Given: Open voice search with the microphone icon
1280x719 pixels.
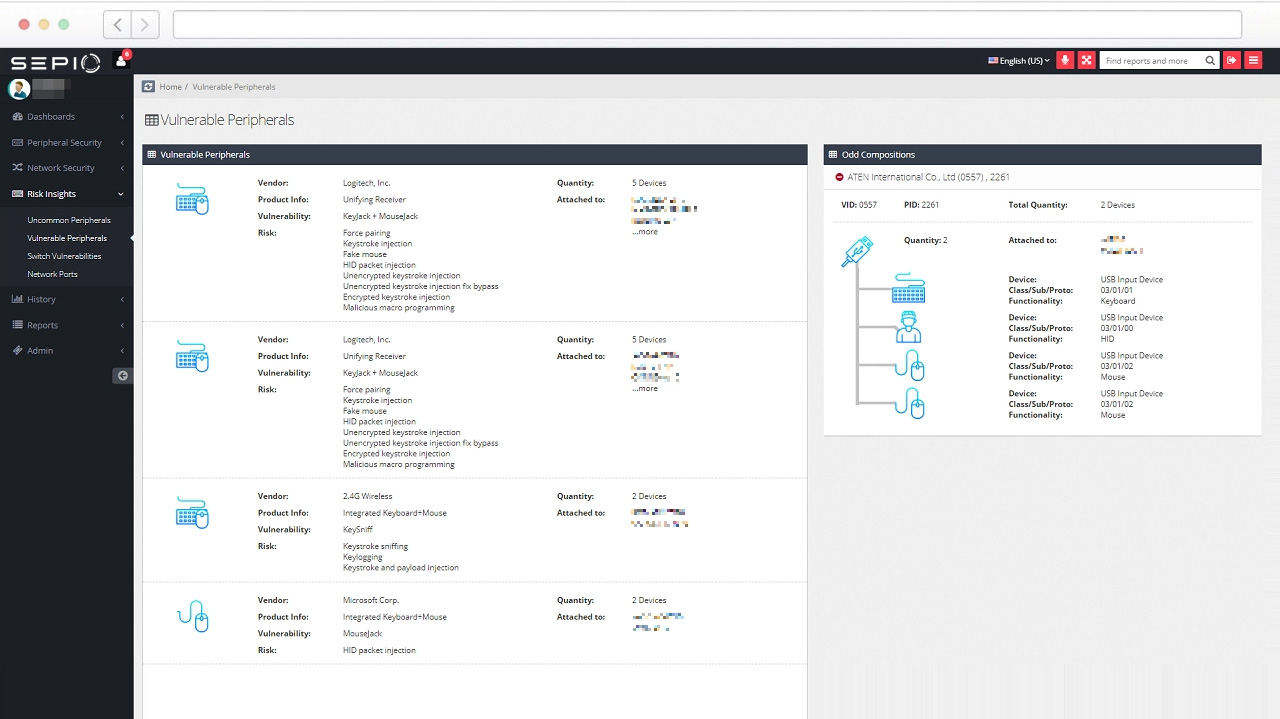Looking at the screenshot, I should pyautogui.click(x=1064, y=60).
